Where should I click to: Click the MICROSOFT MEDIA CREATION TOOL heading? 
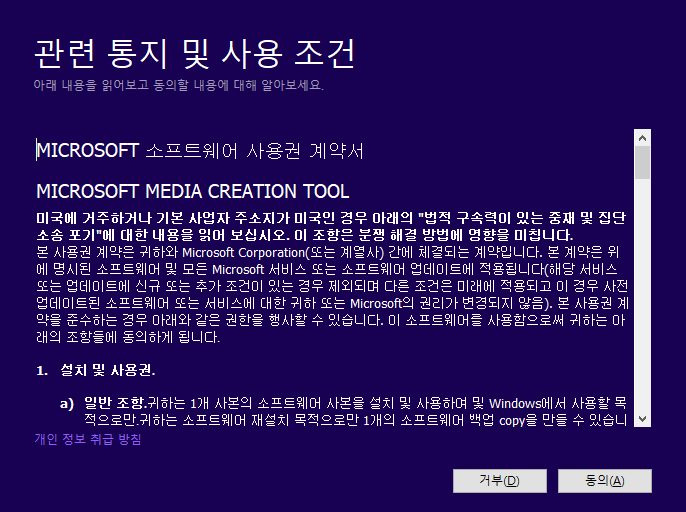coord(192,191)
